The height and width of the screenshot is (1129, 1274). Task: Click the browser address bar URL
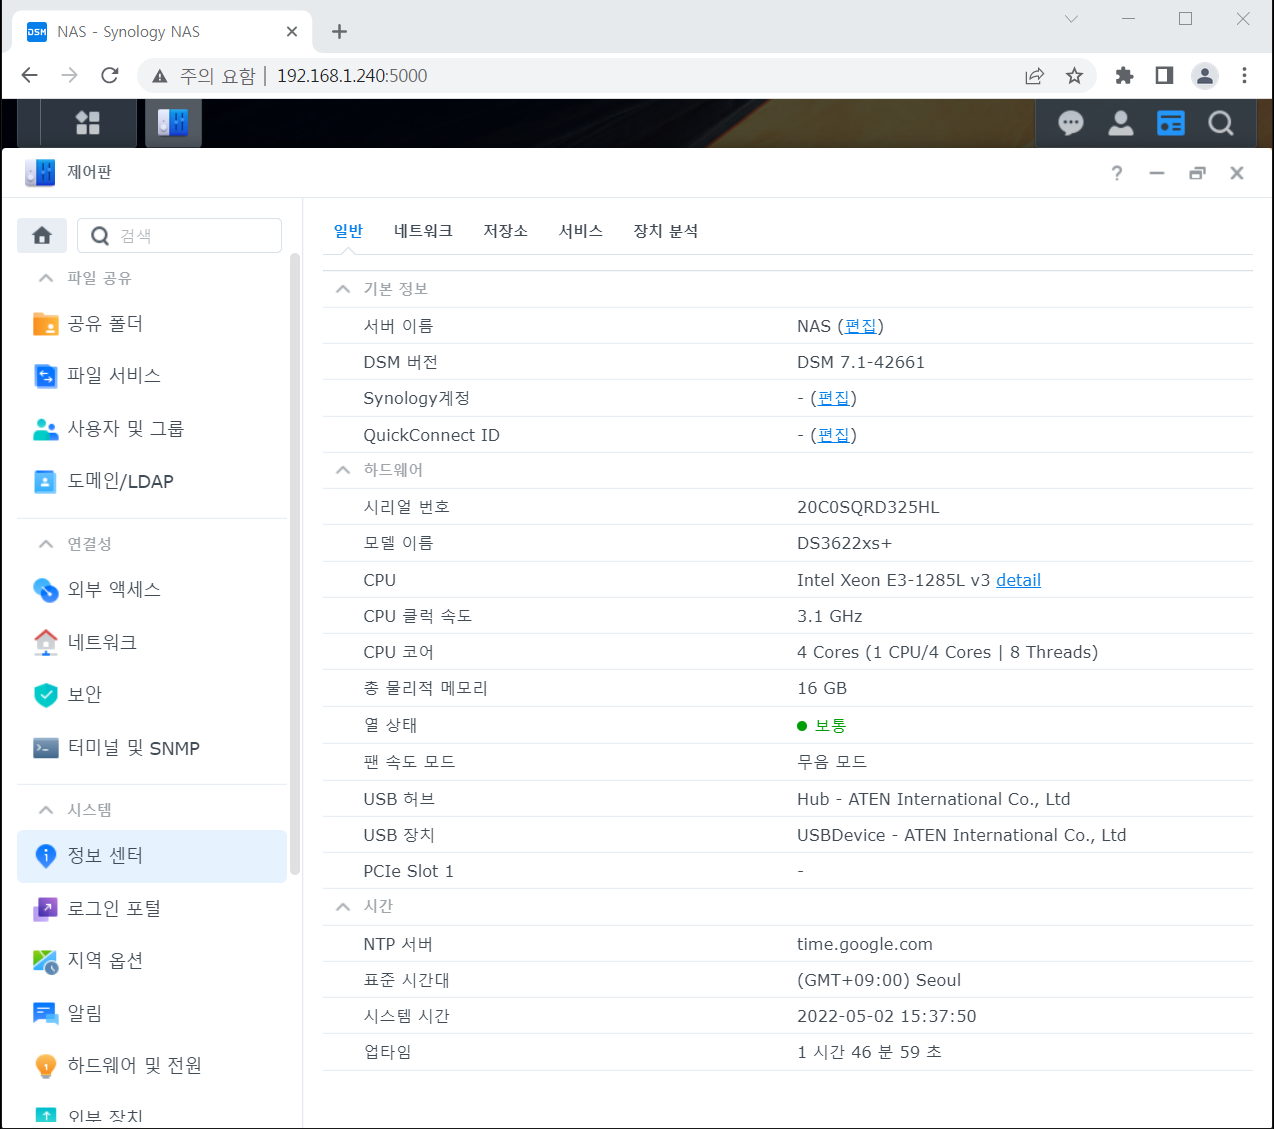coord(352,76)
